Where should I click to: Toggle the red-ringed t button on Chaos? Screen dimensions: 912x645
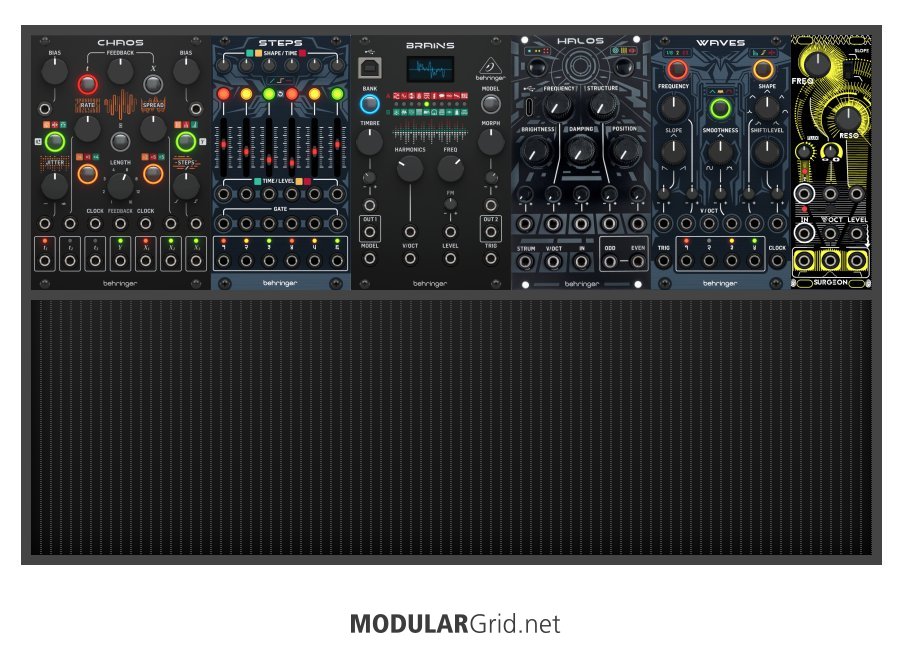[88, 84]
